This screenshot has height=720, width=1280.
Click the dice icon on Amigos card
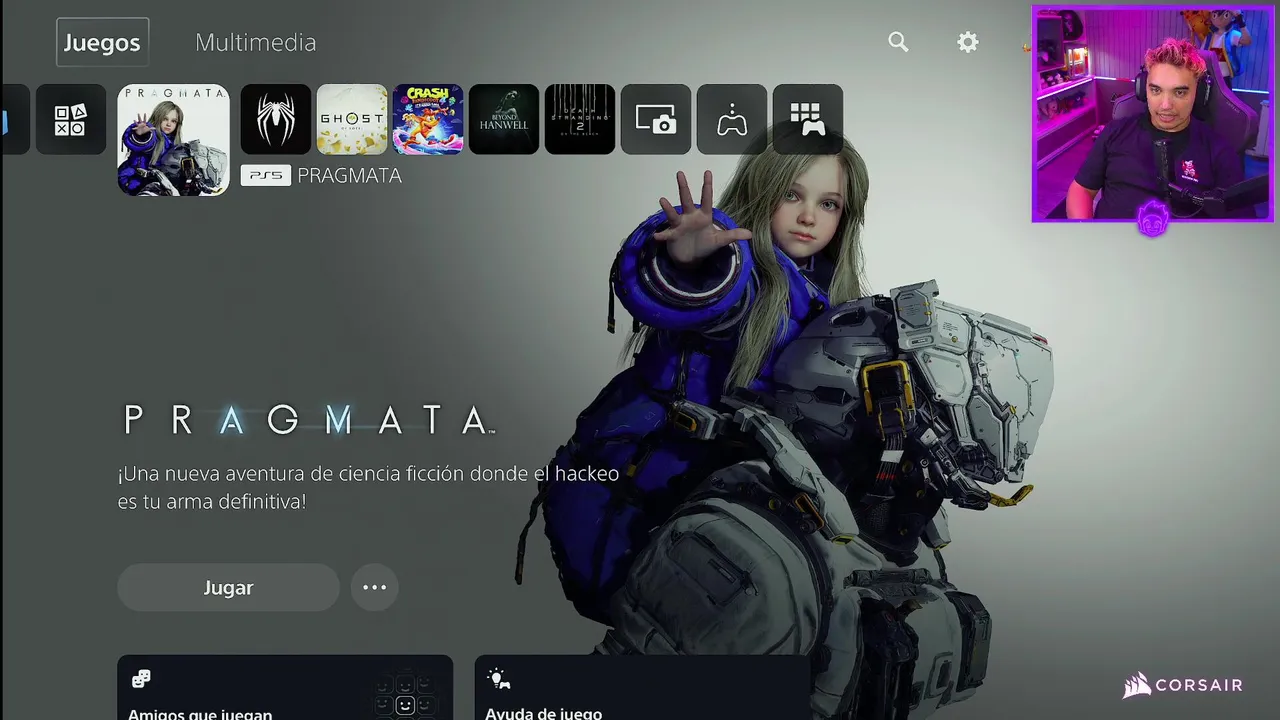point(141,679)
